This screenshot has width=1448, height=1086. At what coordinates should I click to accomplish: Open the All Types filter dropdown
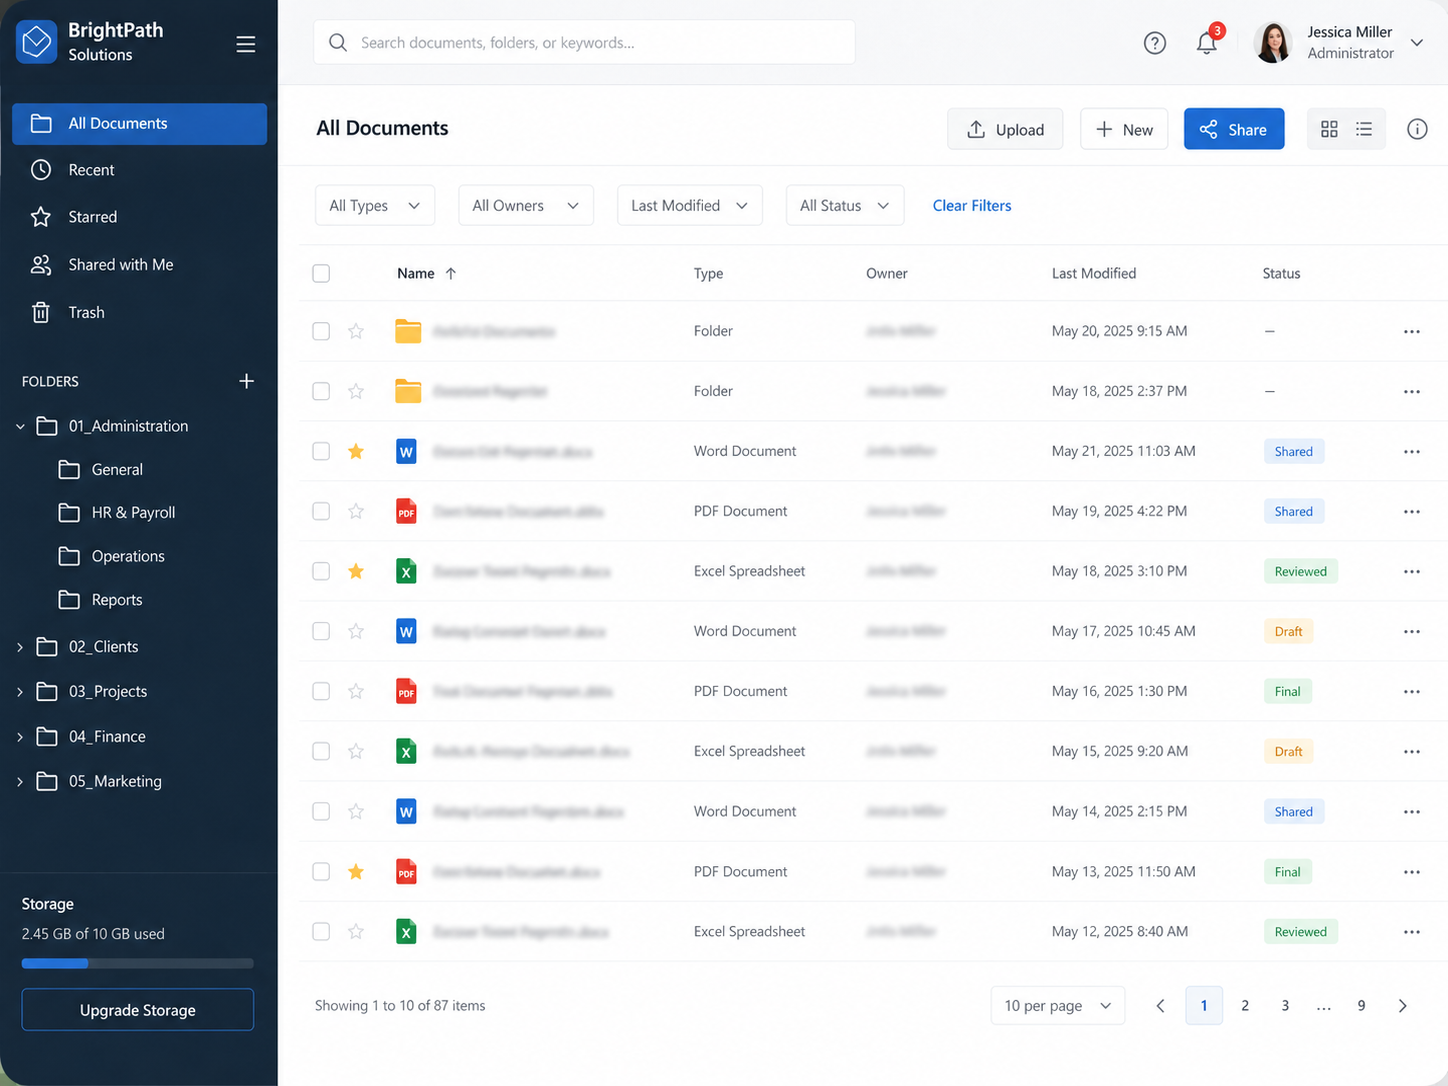(x=375, y=205)
